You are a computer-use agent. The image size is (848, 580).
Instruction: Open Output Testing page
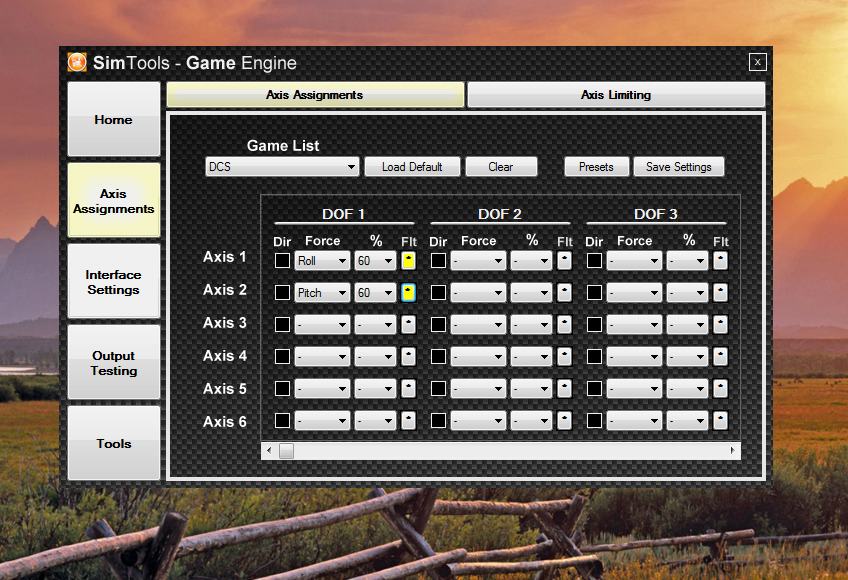click(114, 362)
